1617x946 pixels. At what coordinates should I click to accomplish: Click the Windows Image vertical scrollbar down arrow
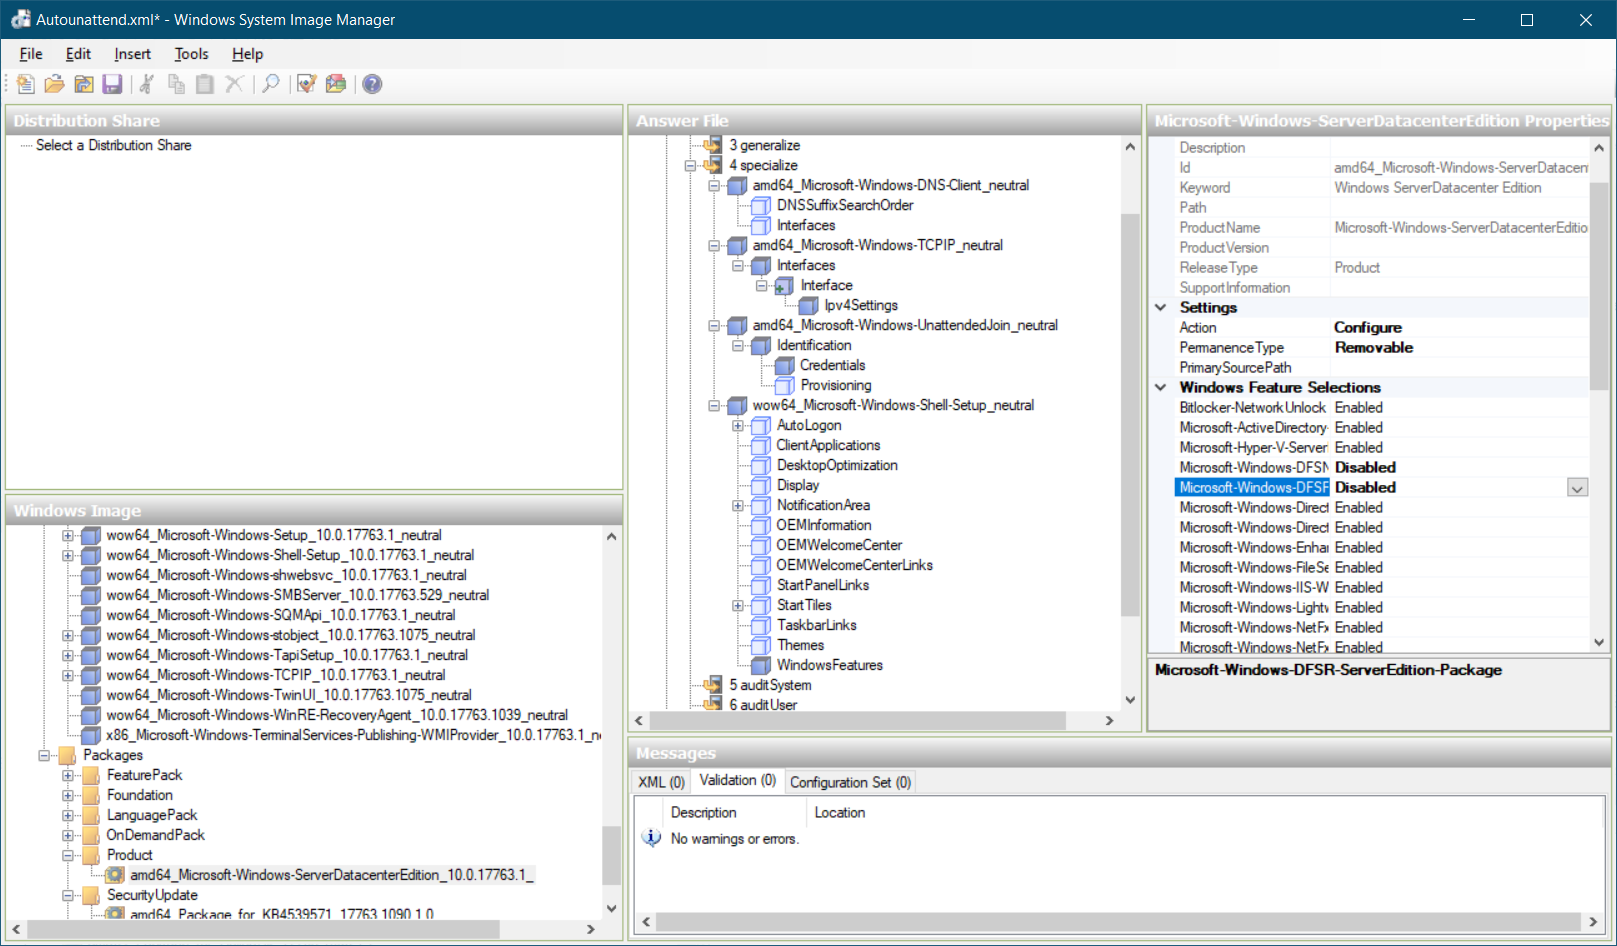(x=612, y=908)
